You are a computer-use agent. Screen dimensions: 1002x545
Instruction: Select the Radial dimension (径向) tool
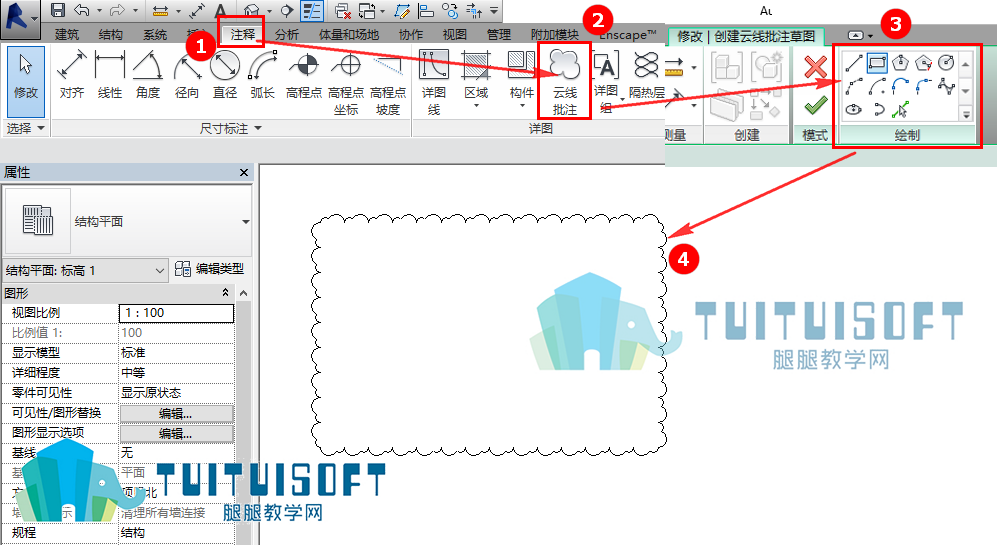(187, 75)
